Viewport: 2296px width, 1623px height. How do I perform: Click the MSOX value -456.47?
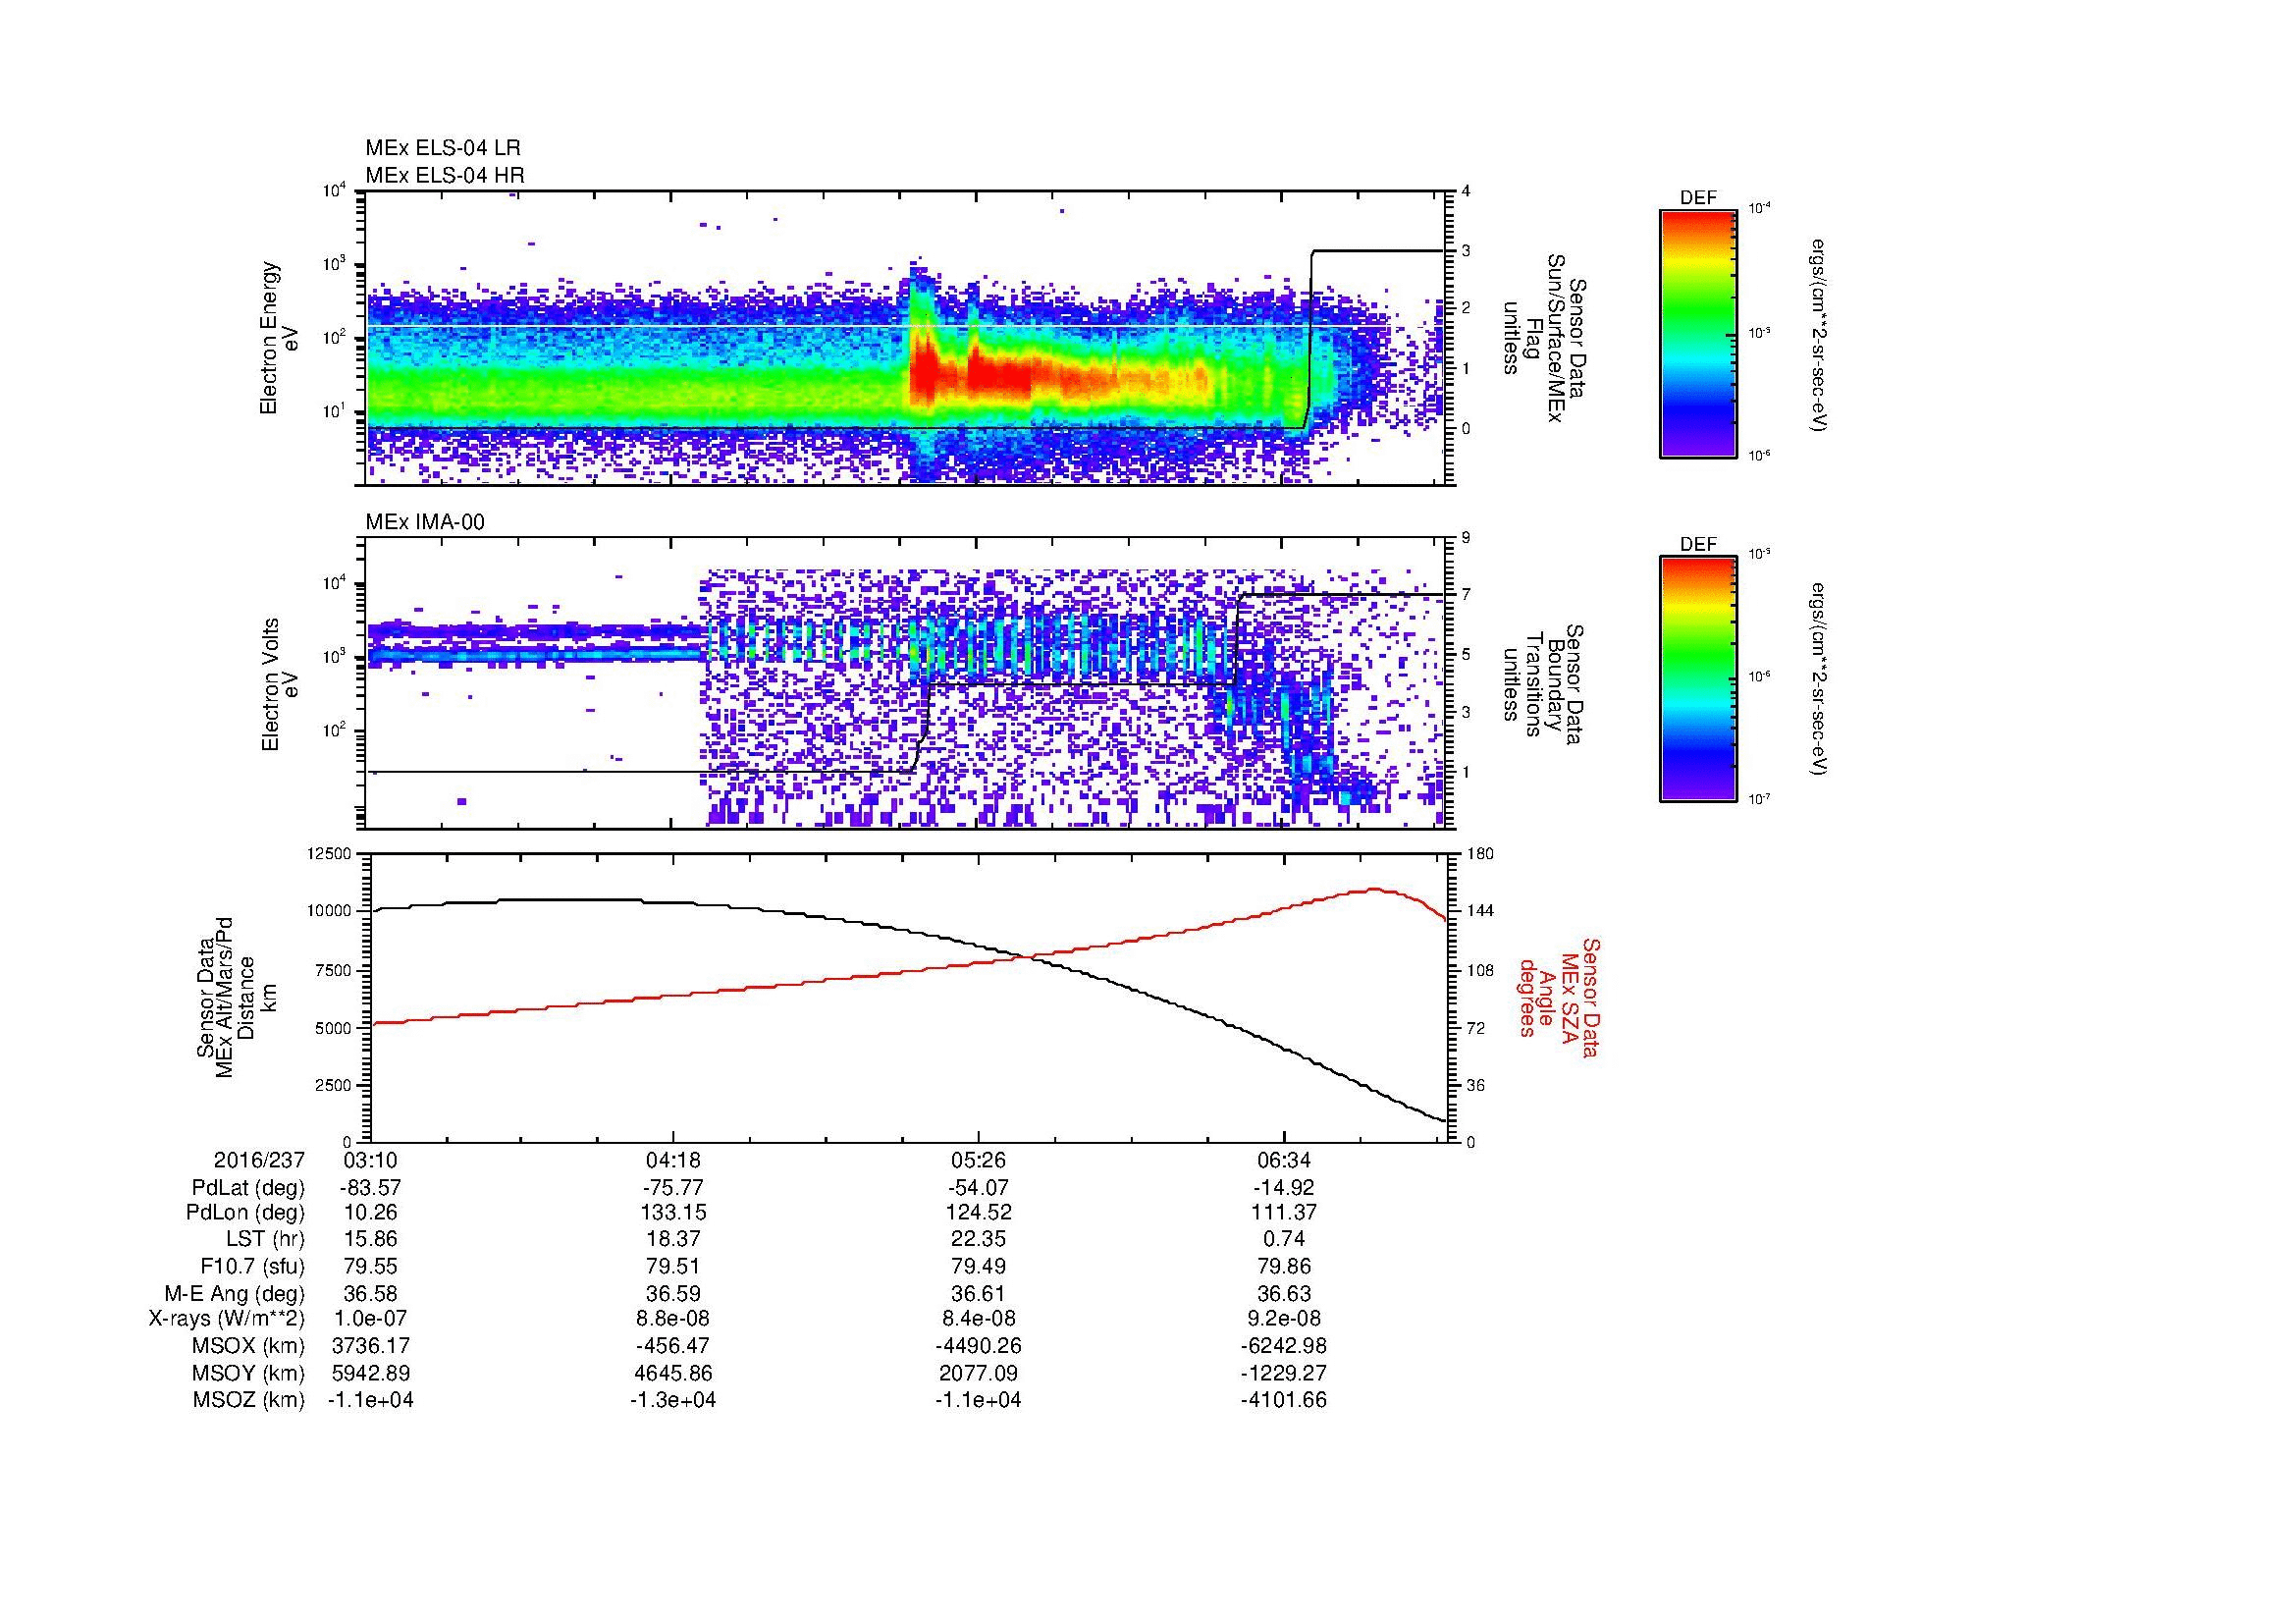tap(673, 1346)
